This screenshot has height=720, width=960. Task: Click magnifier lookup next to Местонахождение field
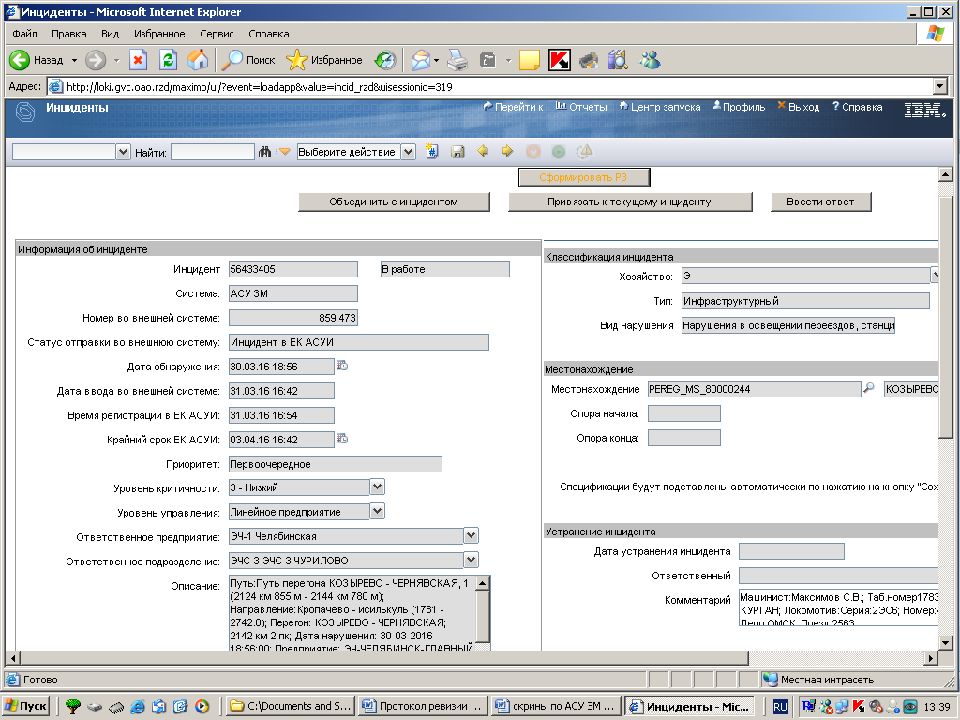coord(868,388)
